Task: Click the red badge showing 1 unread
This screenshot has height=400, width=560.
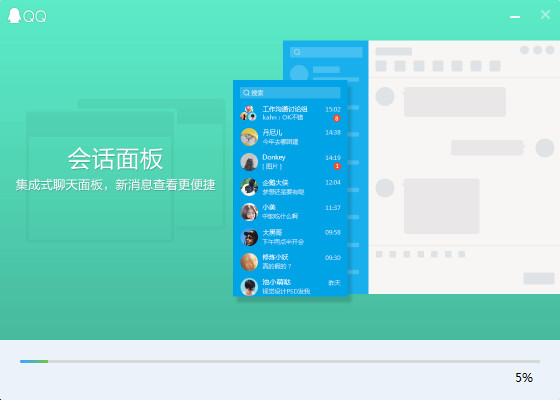Action: pyautogui.click(x=337, y=166)
